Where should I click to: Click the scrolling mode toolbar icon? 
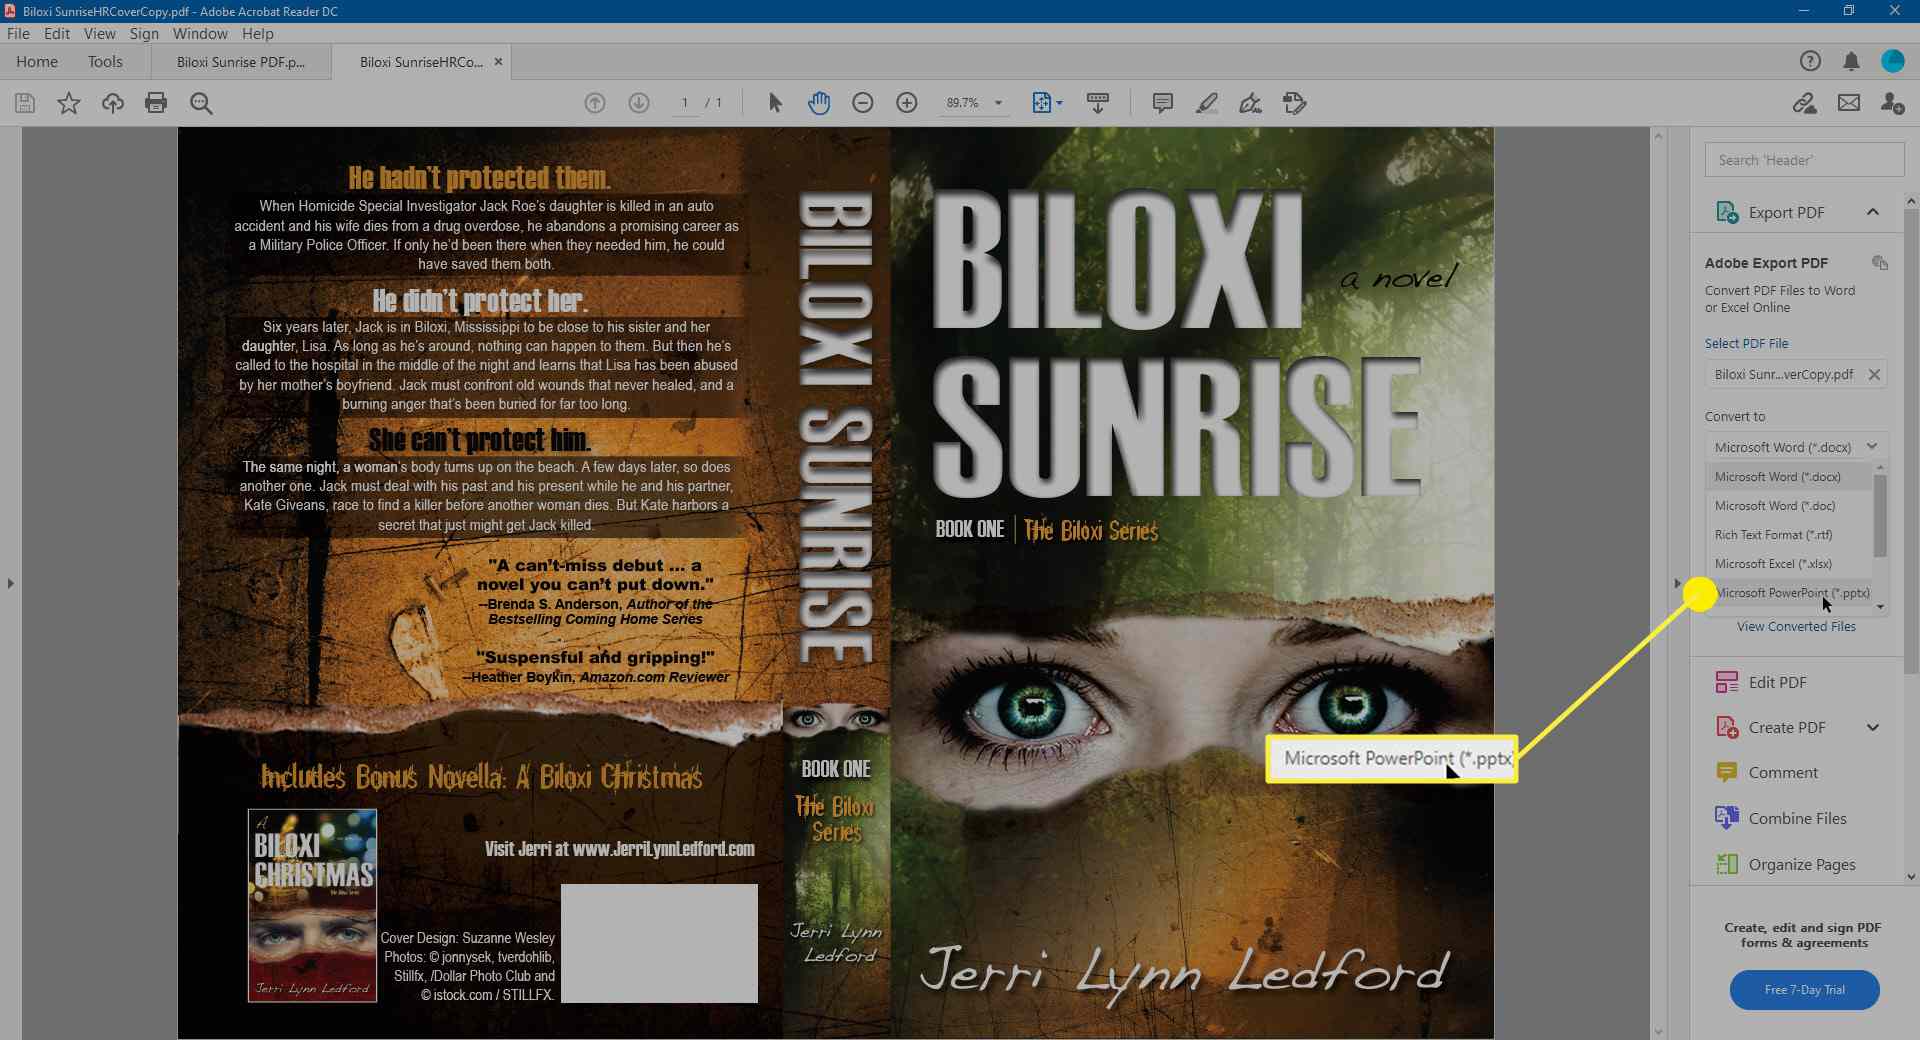1098,103
